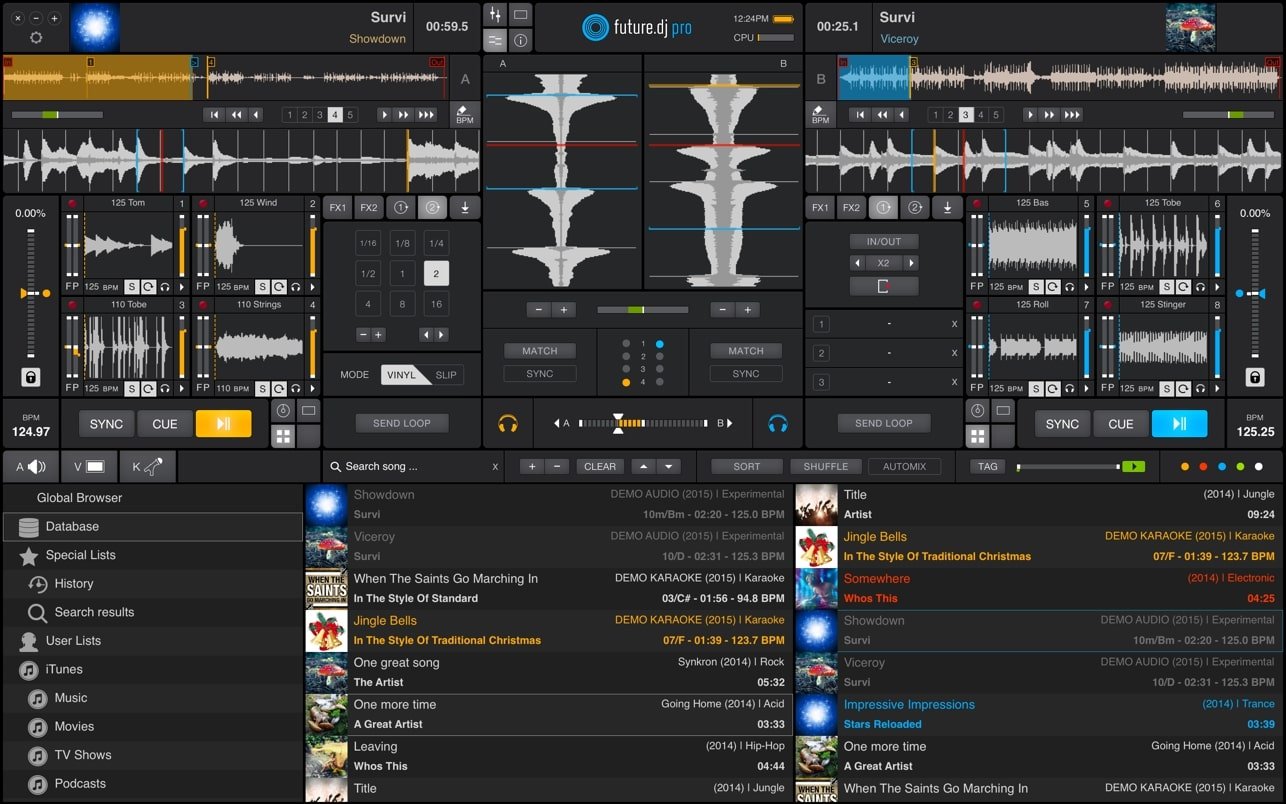The width and height of the screenshot is (1286, 804).
Task: Toggle the AUTOMIX button
Action: tap(904, 467)
